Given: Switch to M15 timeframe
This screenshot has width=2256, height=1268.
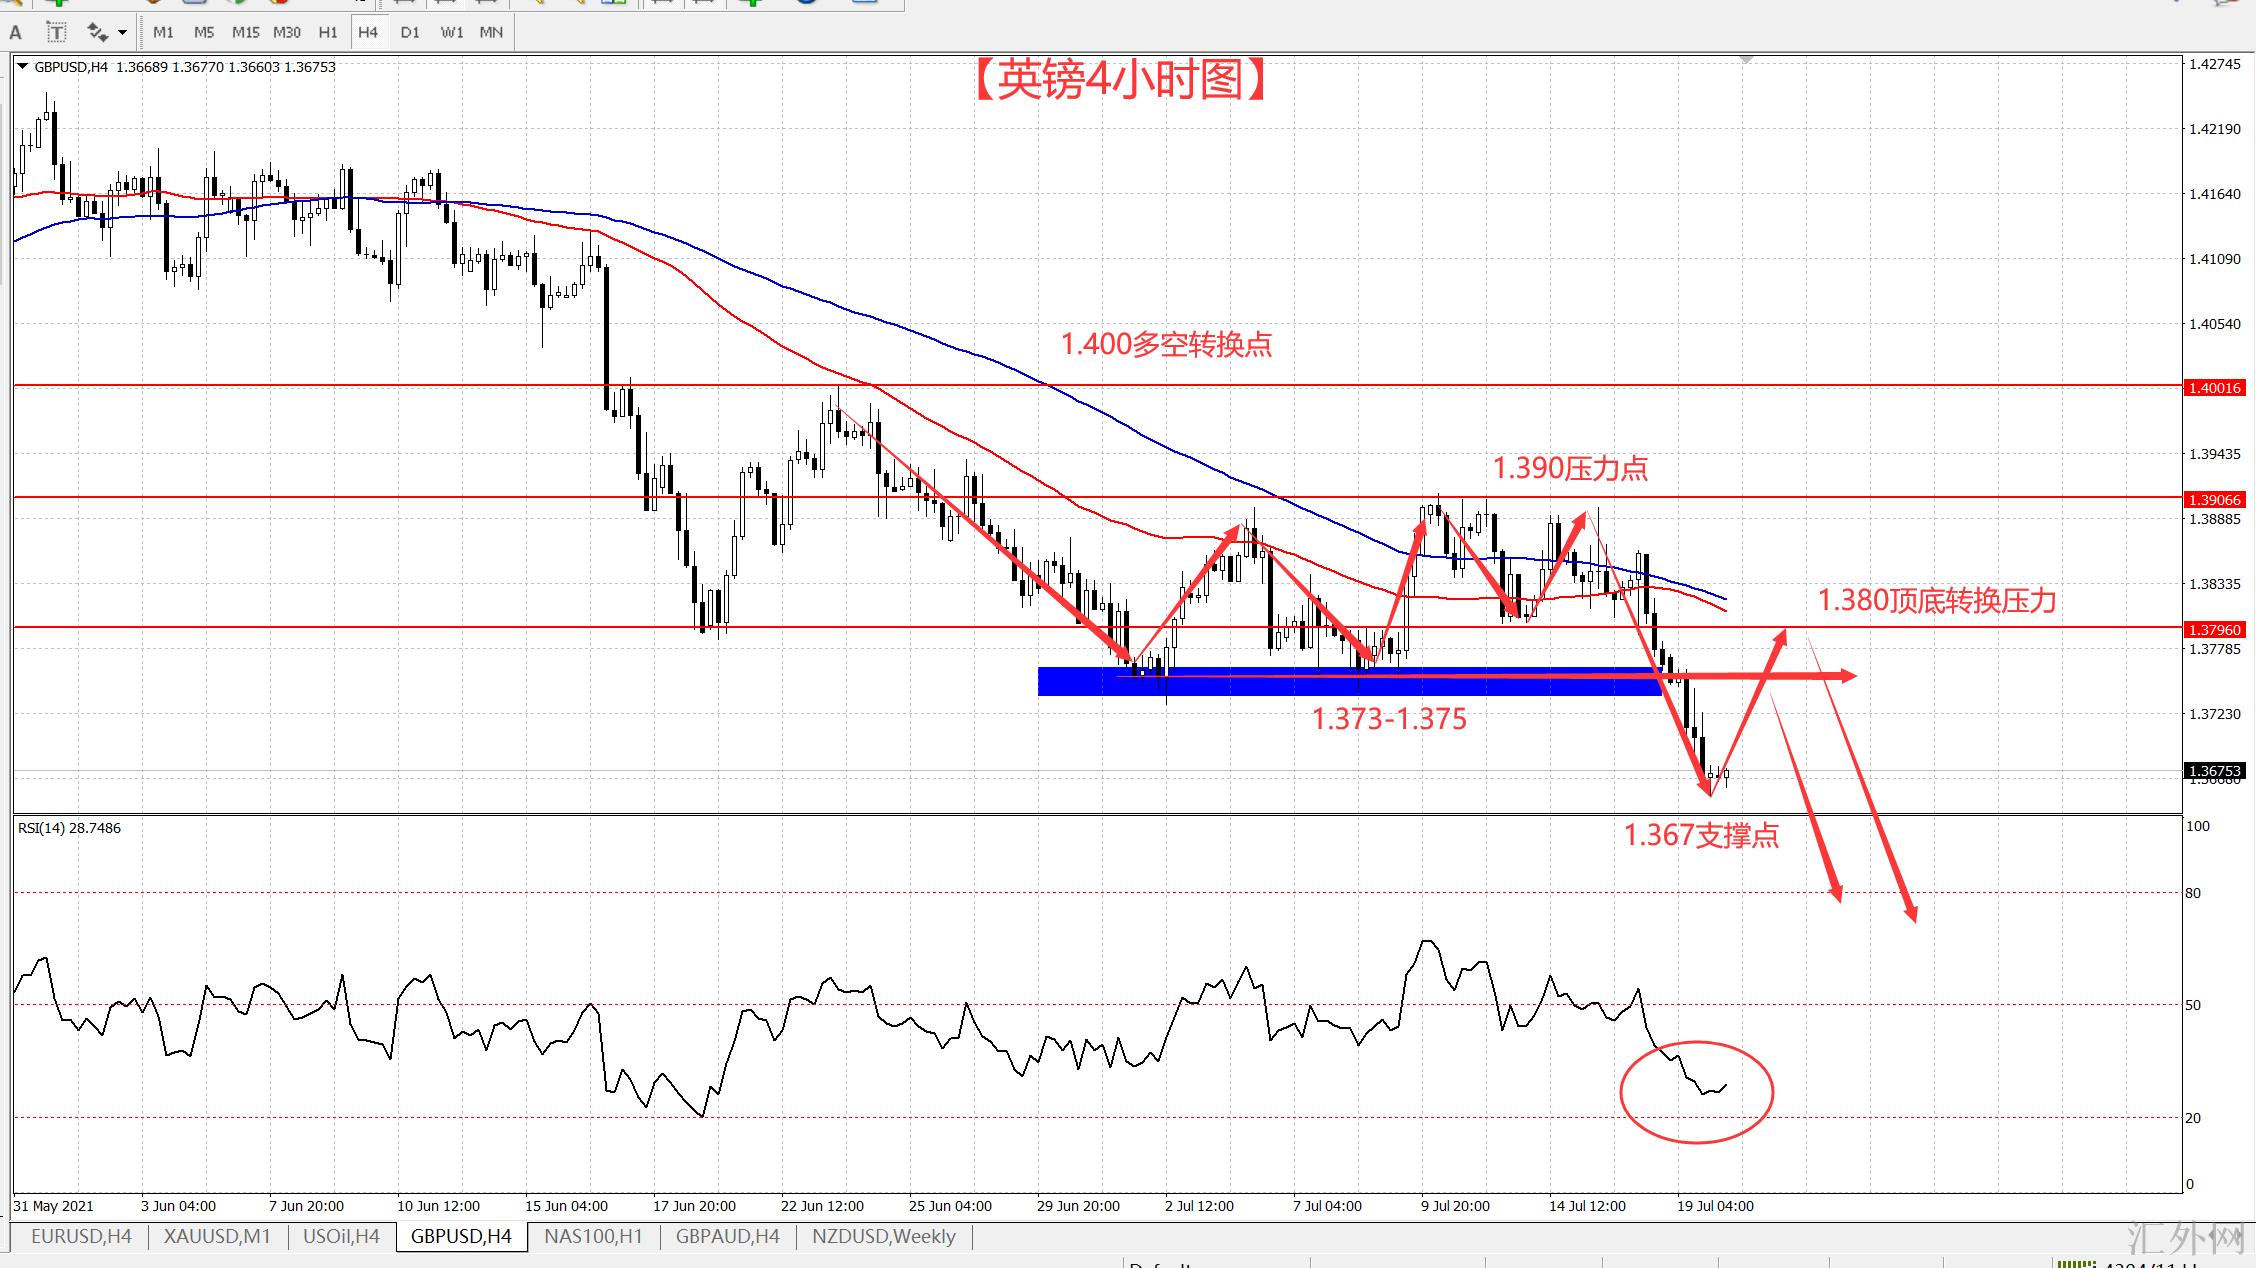Looking at the screenshot, I should pos(245,32).
